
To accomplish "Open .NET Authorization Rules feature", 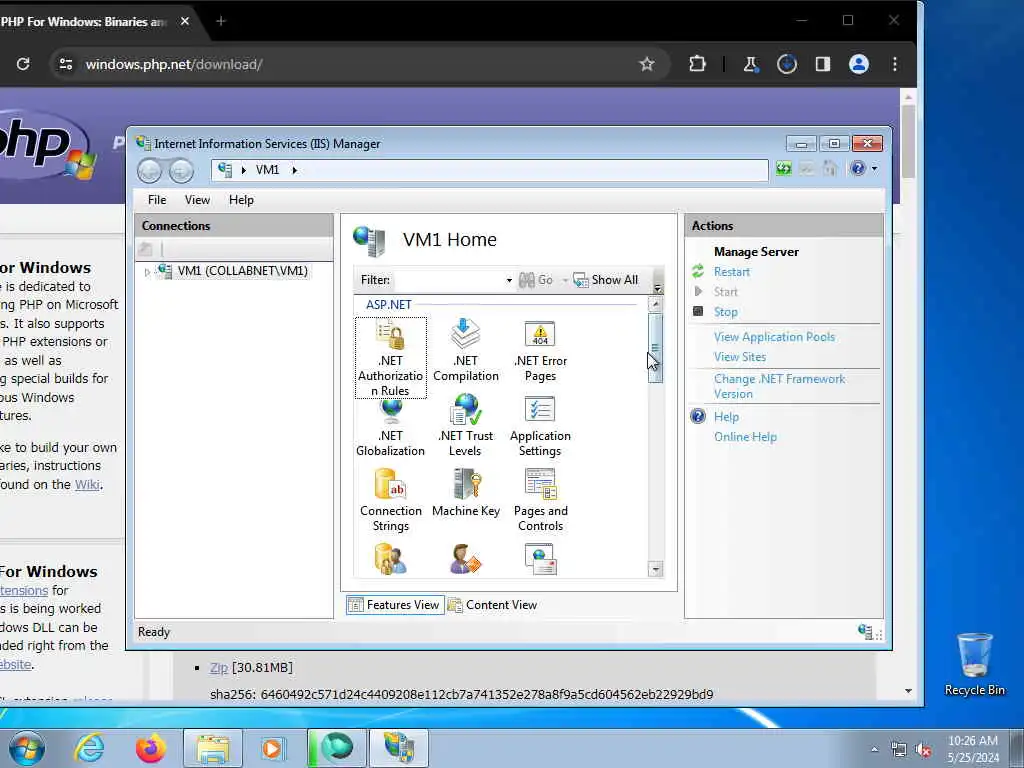I will point(391,358).
